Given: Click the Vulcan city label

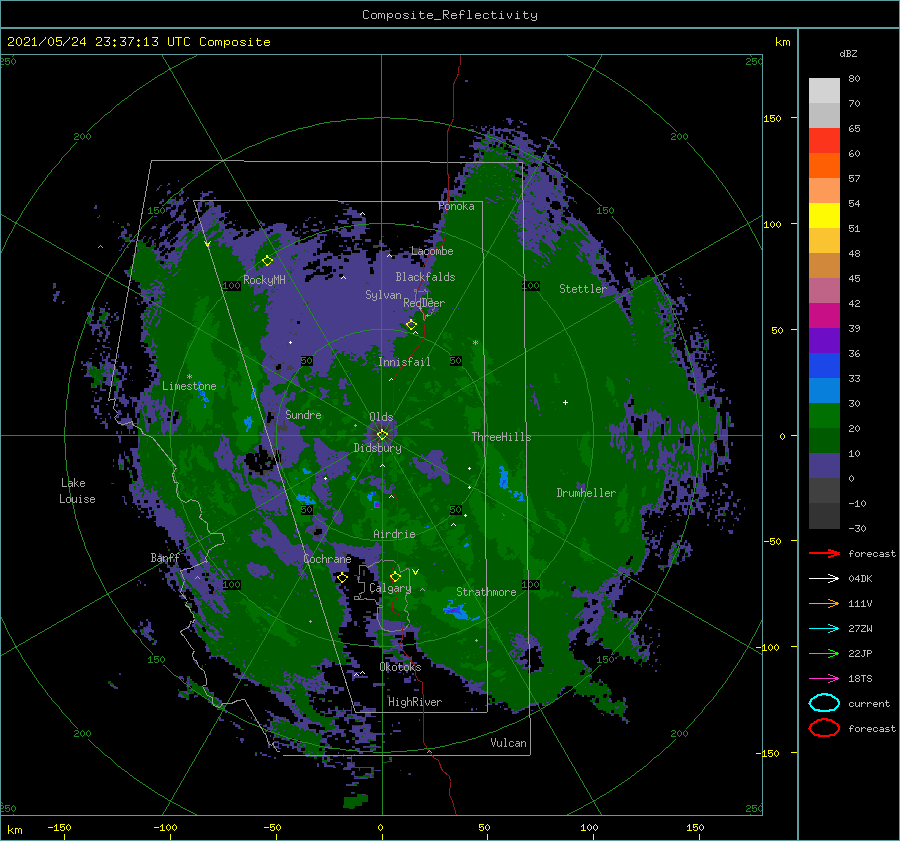Looking at the screenshot, I should tap(508, 743).
